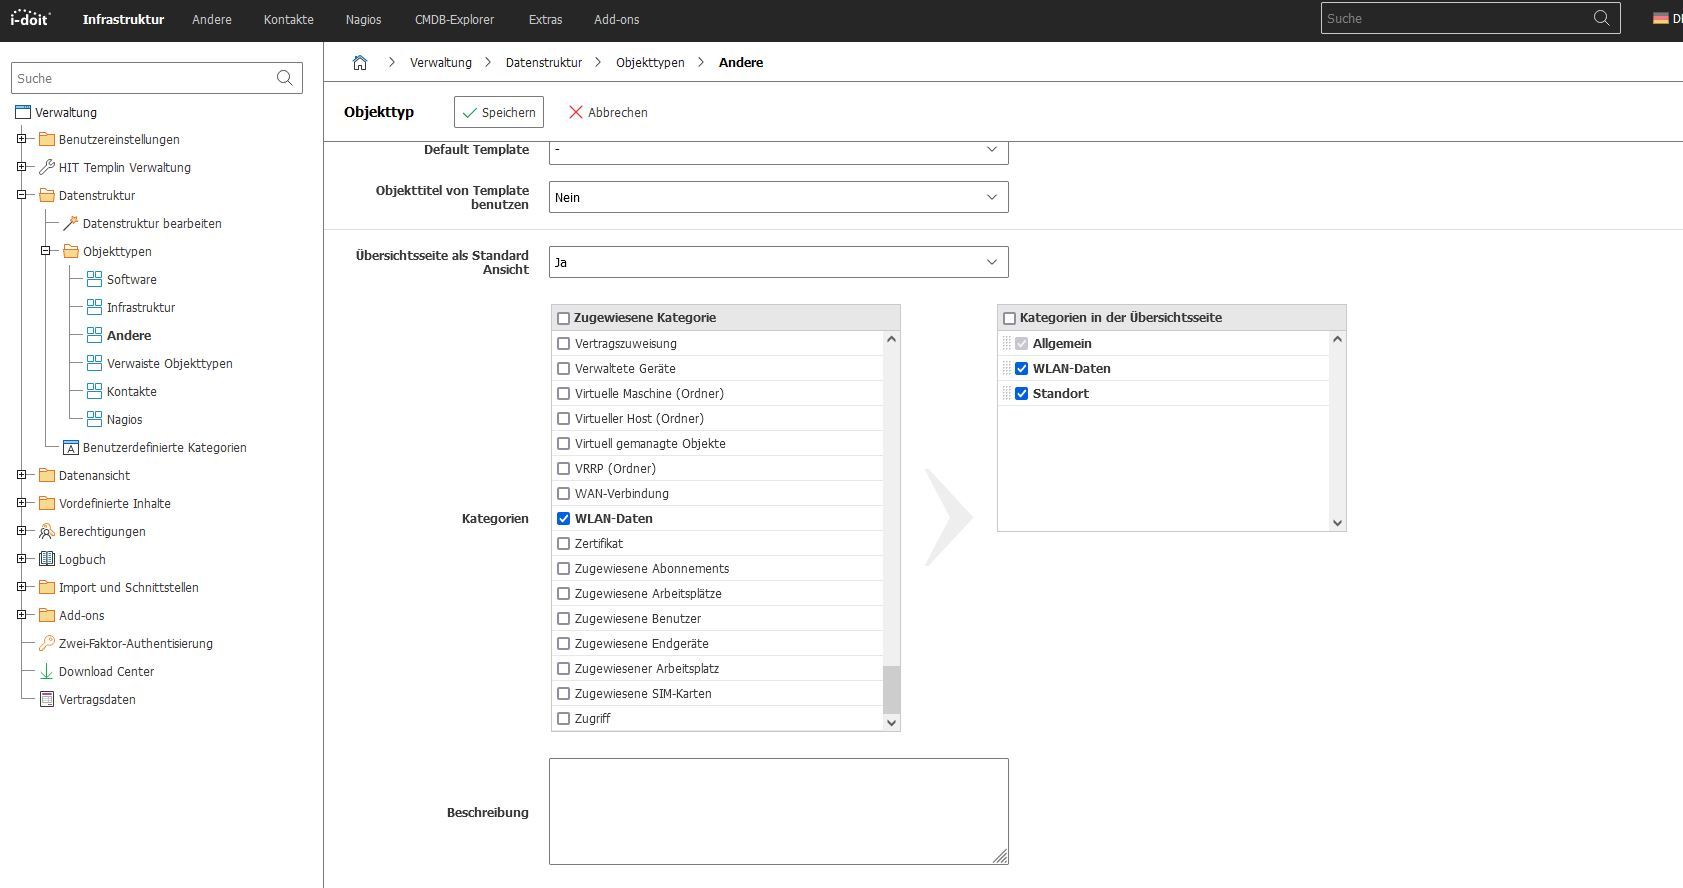Open the Kontakte top menu
The width and height of the screenshot is (1683, 888).
click(289, 19)
